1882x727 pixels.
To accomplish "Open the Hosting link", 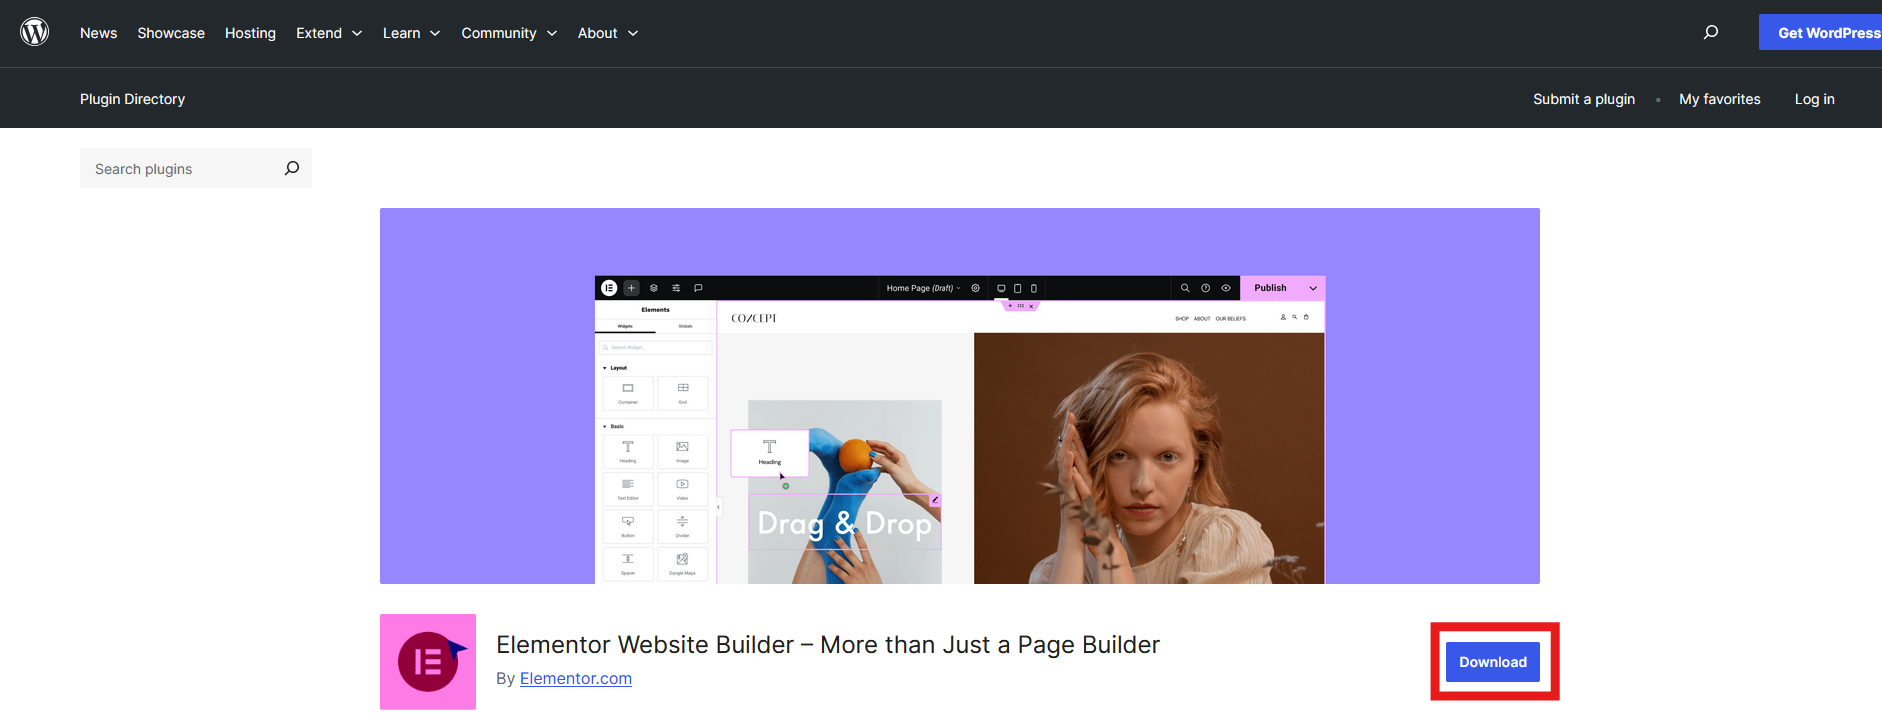I will (250, 33).
